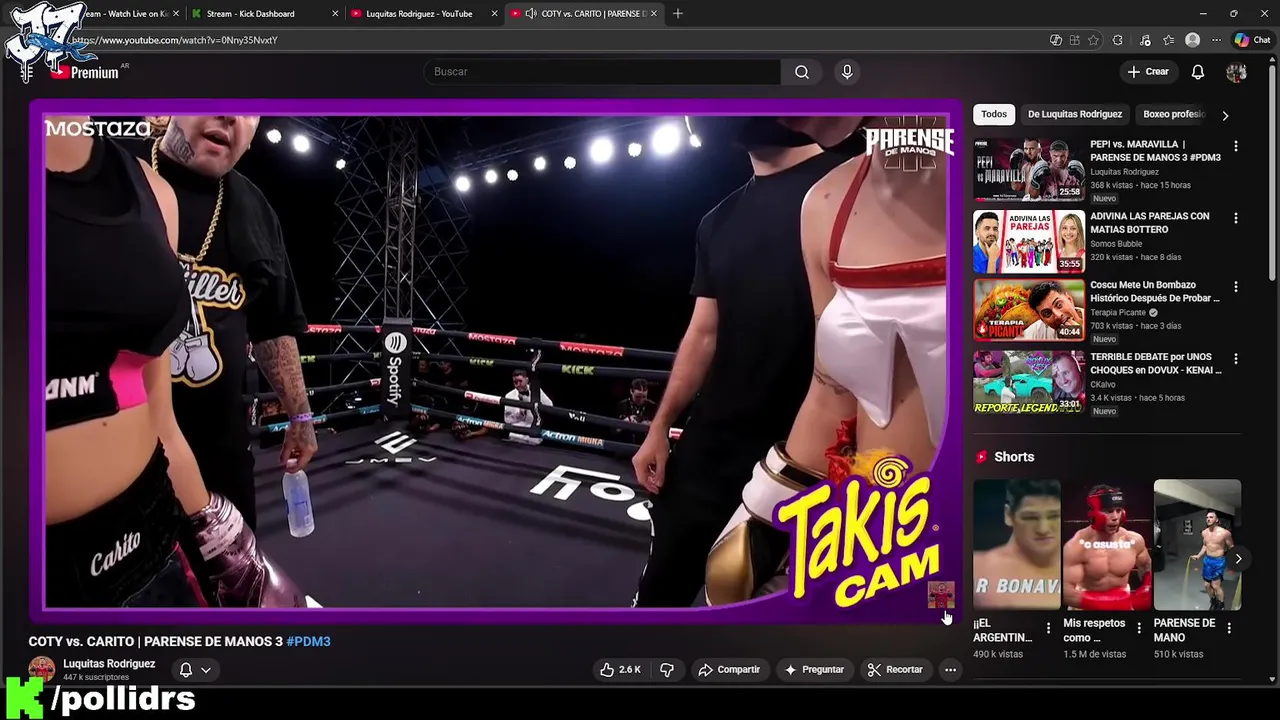The width and height of the screenshot is (1280, 720).
Task: Show more filter chips with right arrow
Action: tap(1225, 115)
